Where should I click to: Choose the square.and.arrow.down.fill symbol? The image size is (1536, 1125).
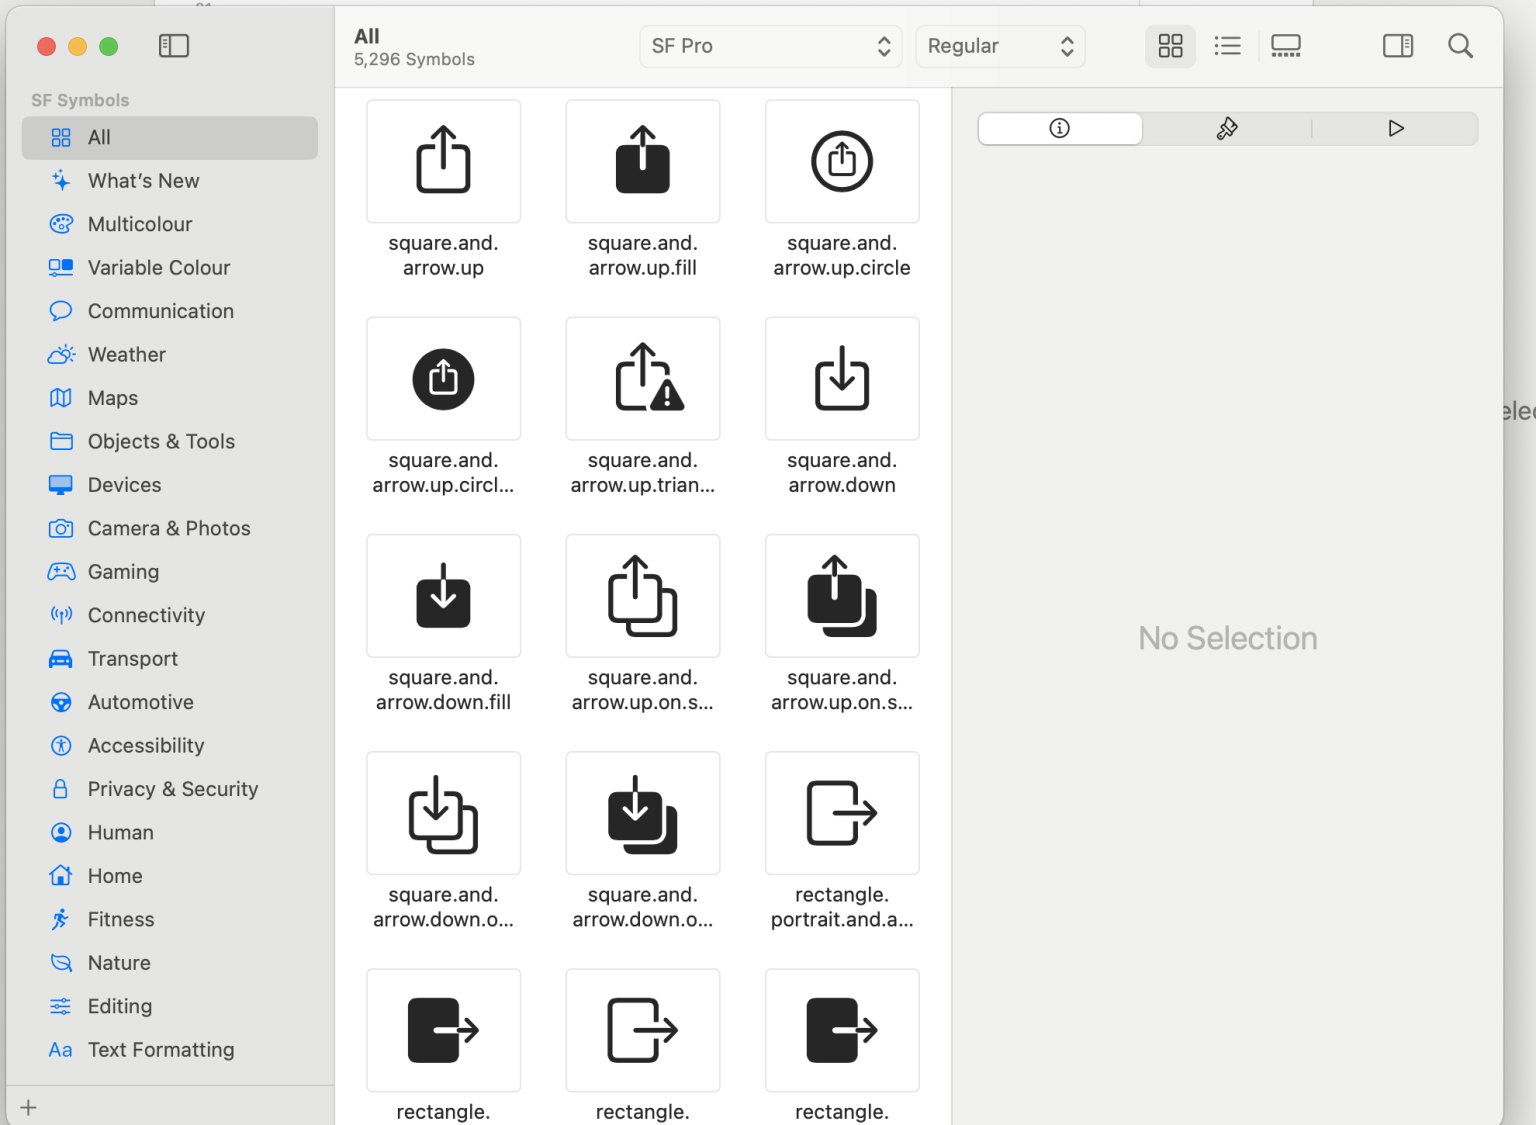443,596
